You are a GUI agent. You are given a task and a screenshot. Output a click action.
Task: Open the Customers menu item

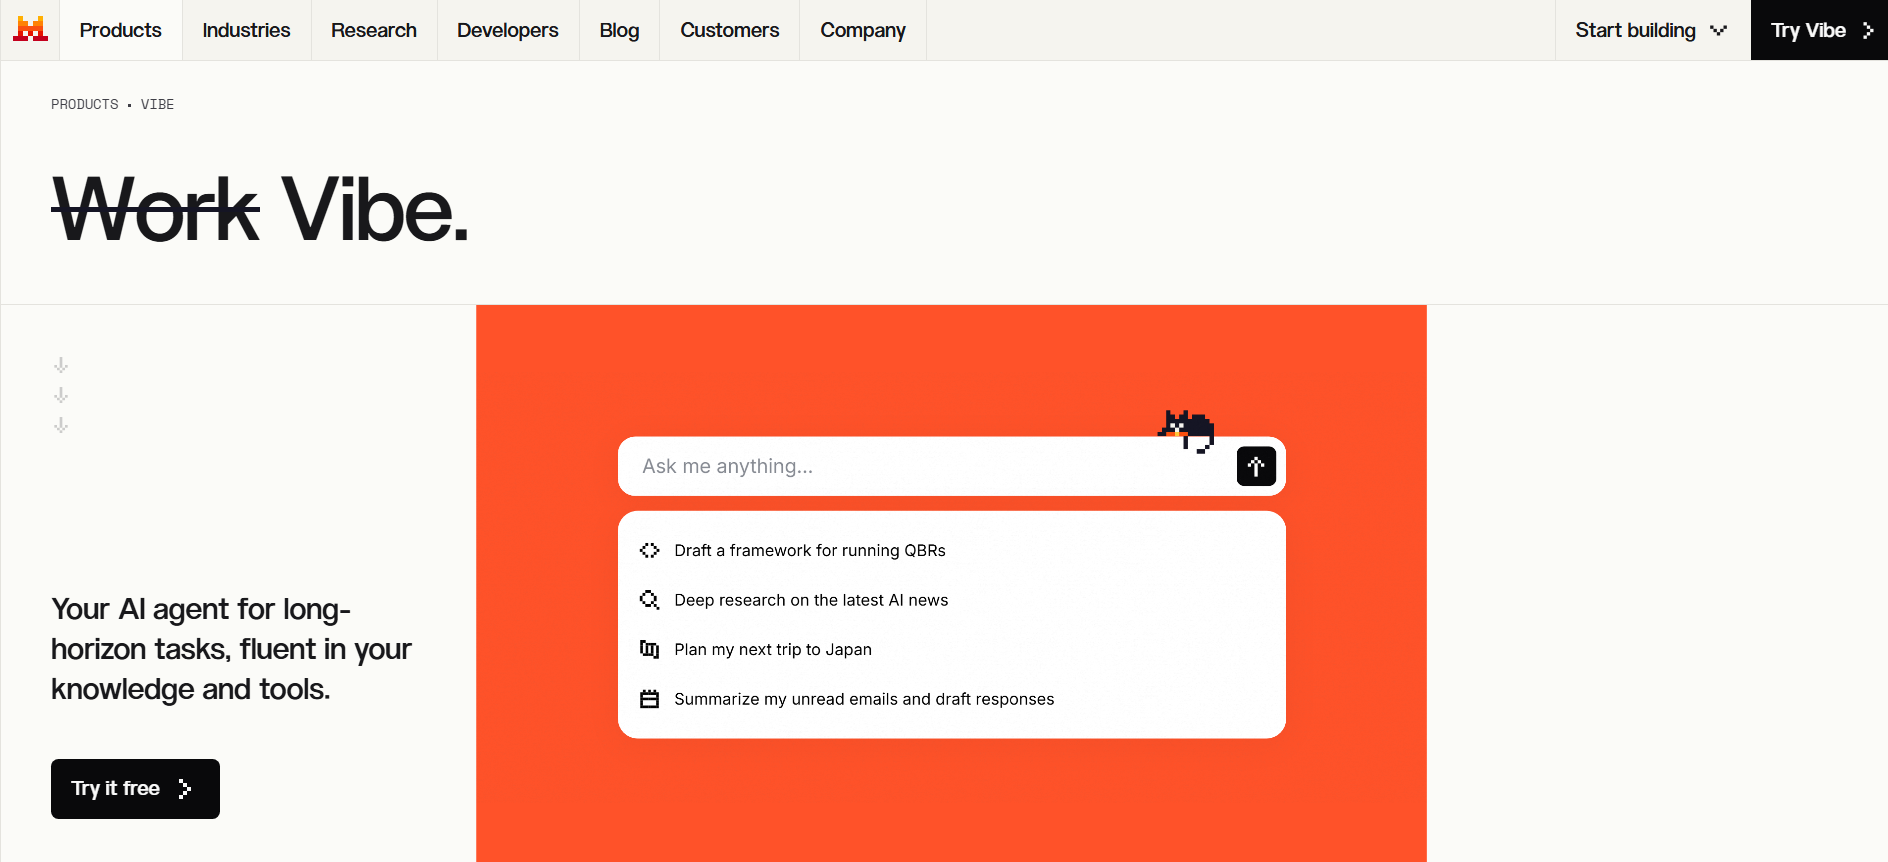click(729, 30)
